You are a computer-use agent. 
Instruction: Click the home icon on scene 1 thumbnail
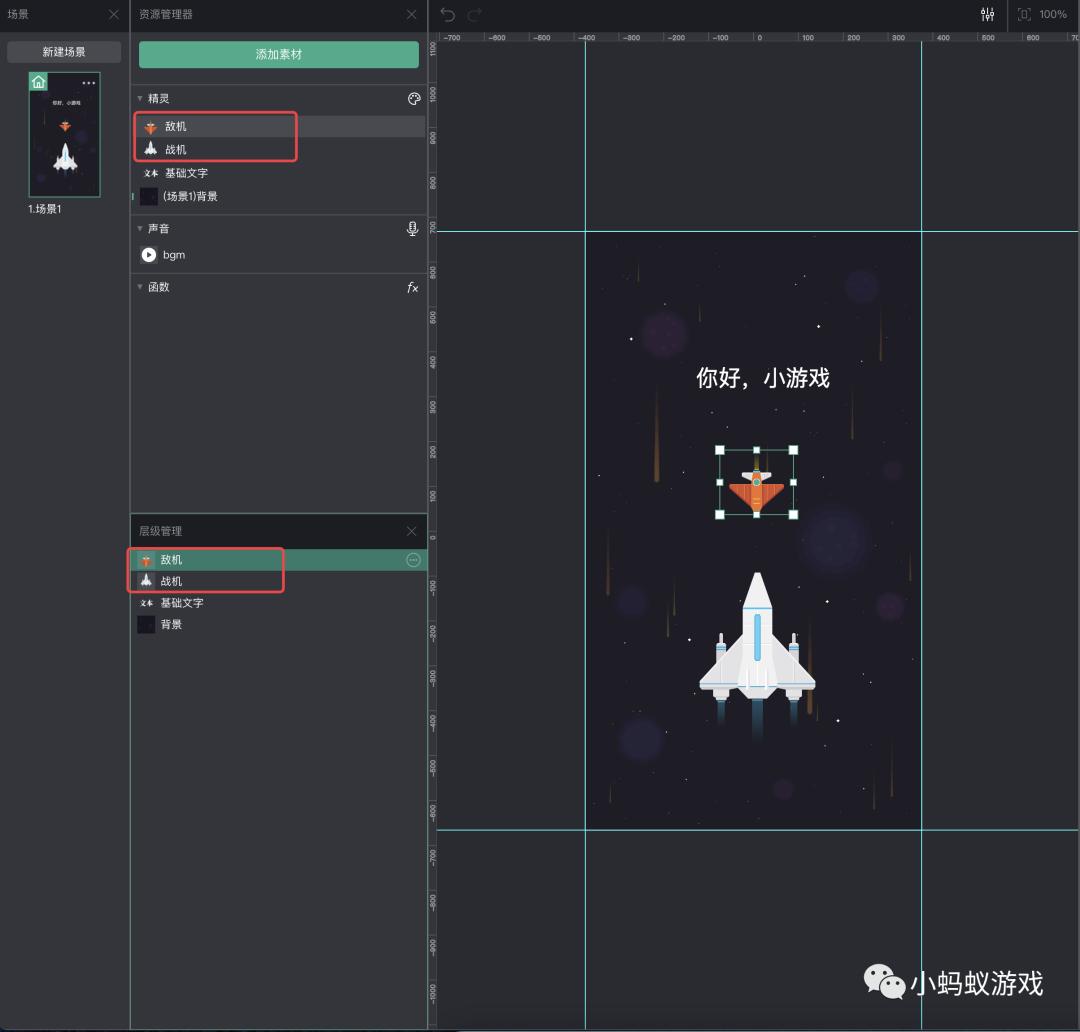tap(37, 81)
